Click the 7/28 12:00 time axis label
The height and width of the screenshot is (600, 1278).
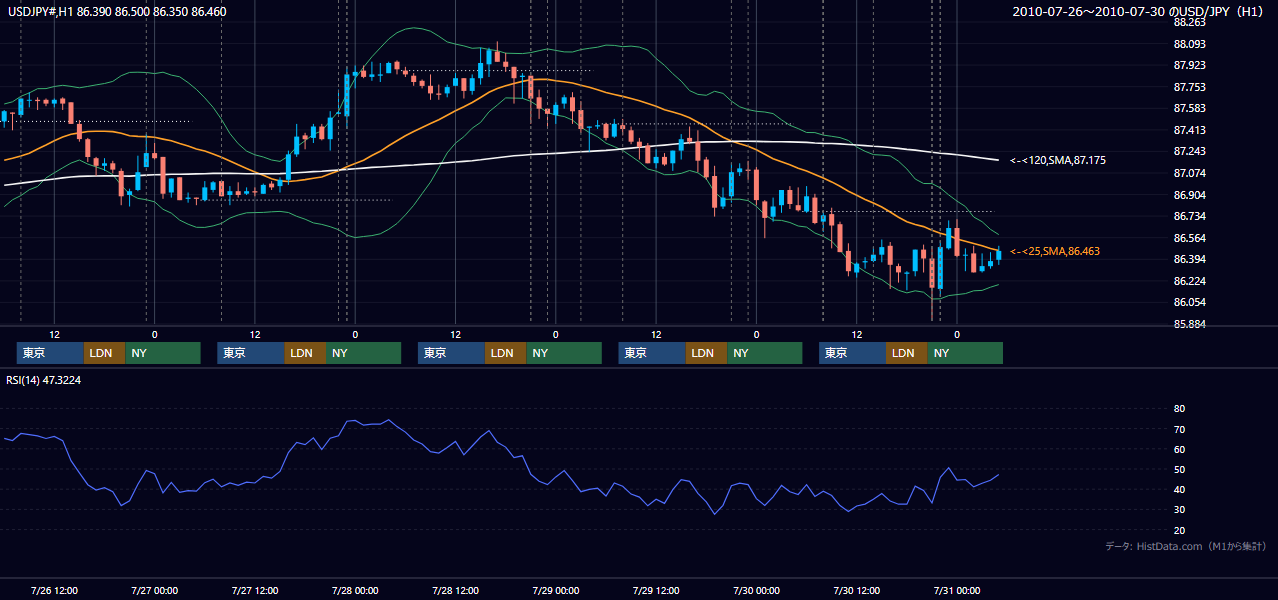455,590
